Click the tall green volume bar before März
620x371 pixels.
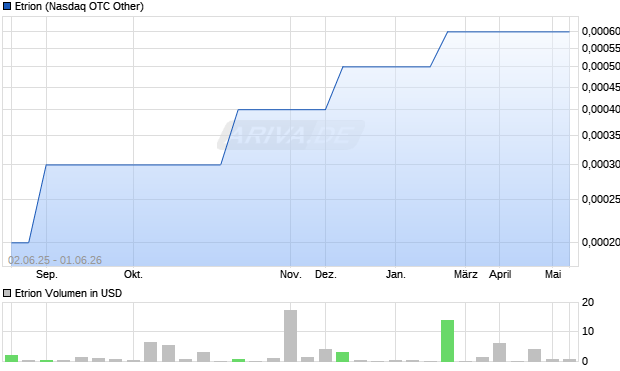pos(448,341)
